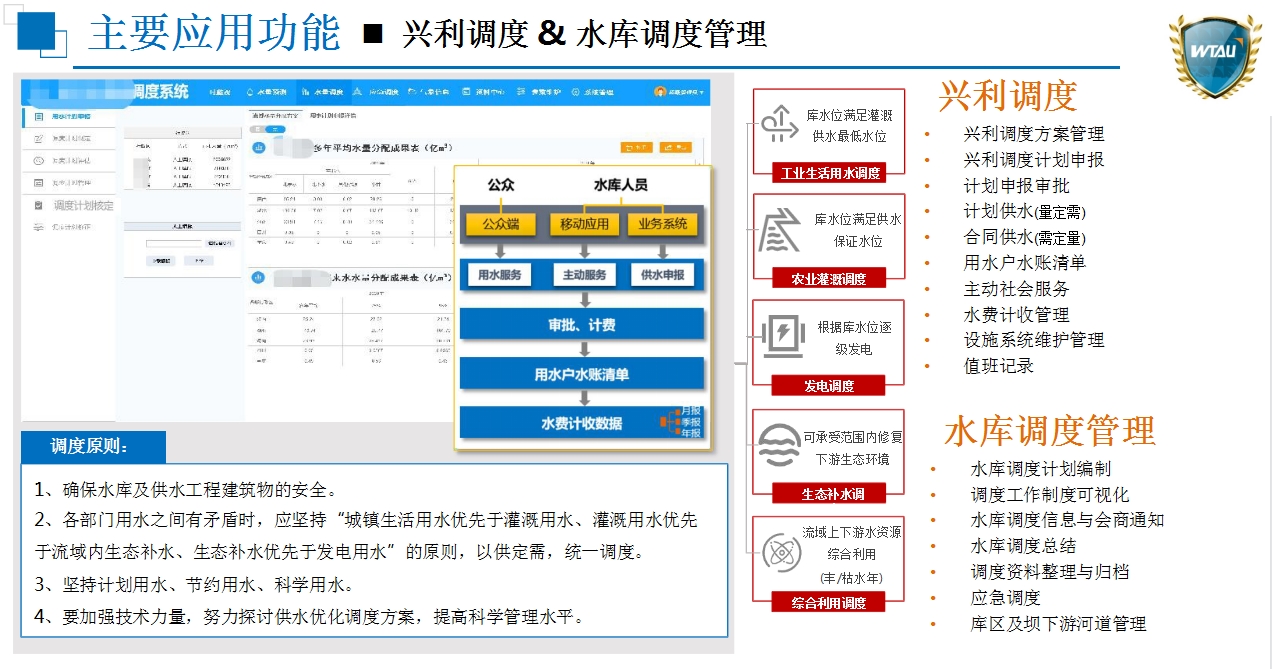Select the 月报 label in the diagram
Screen dimensions: 1272x669
pyautogui.click(x=691, y=411)
